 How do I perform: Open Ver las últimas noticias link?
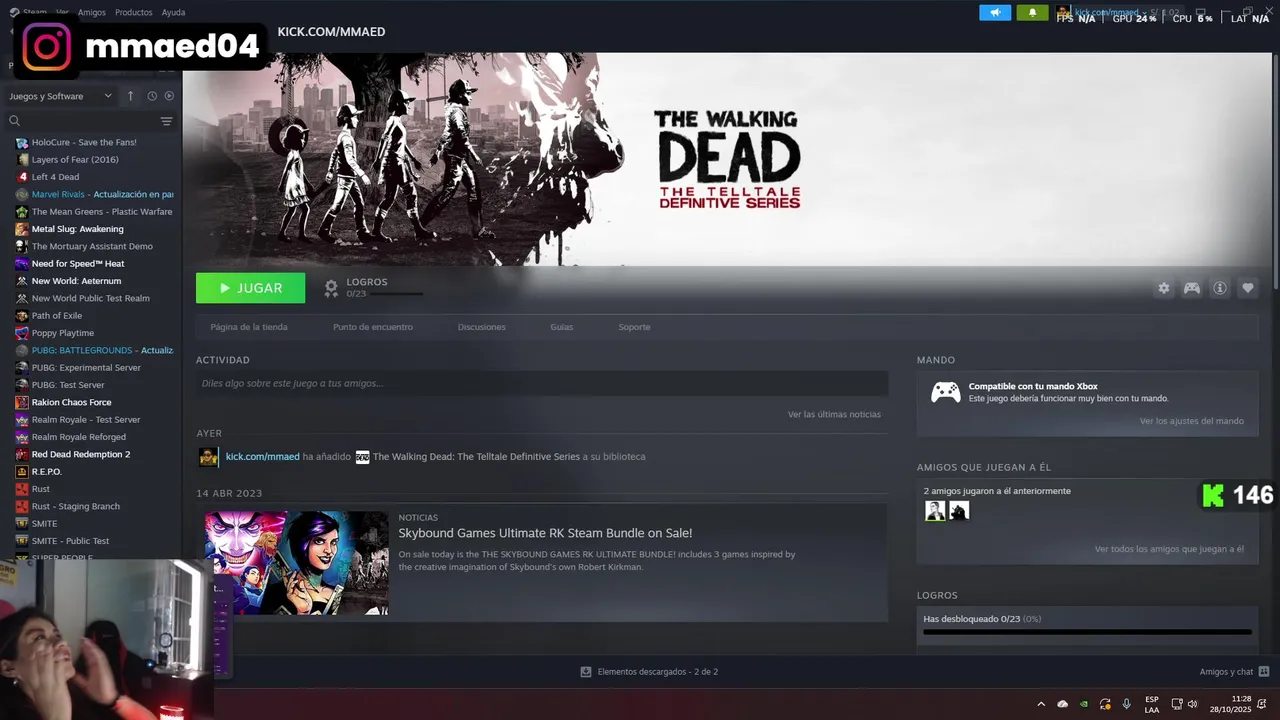point(834,414)
